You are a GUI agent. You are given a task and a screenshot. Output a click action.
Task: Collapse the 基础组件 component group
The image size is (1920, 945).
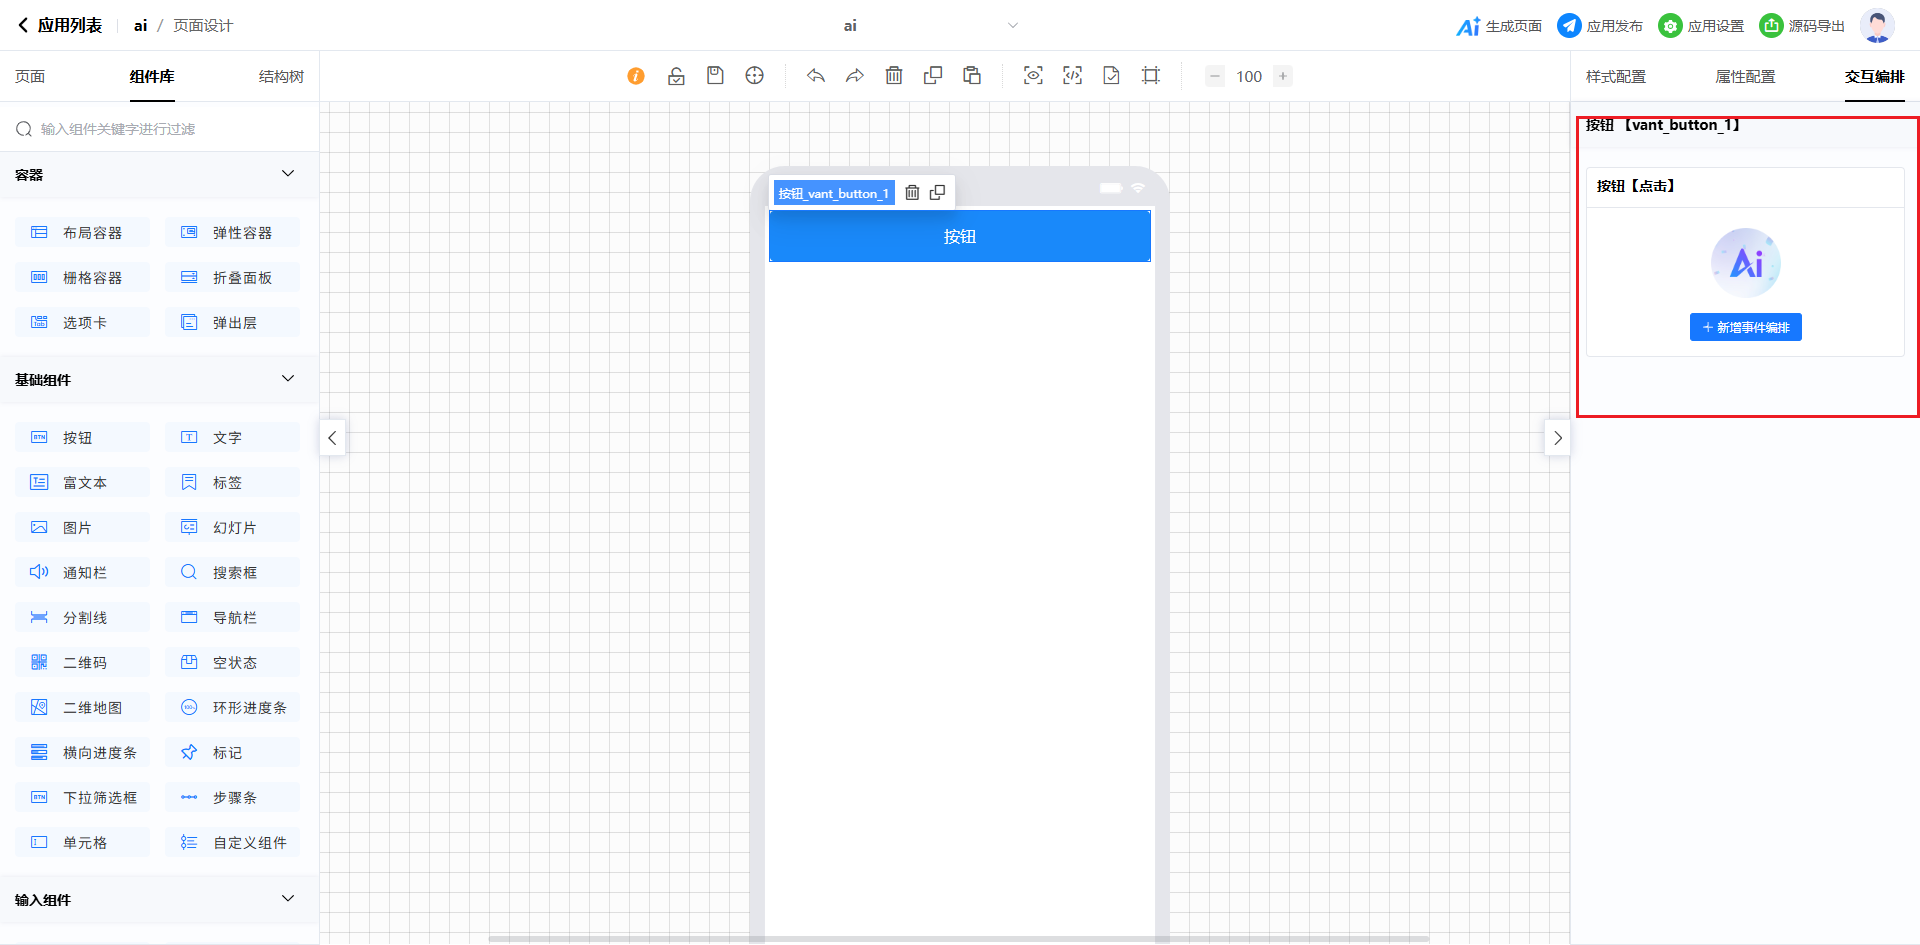coord(288,379)
